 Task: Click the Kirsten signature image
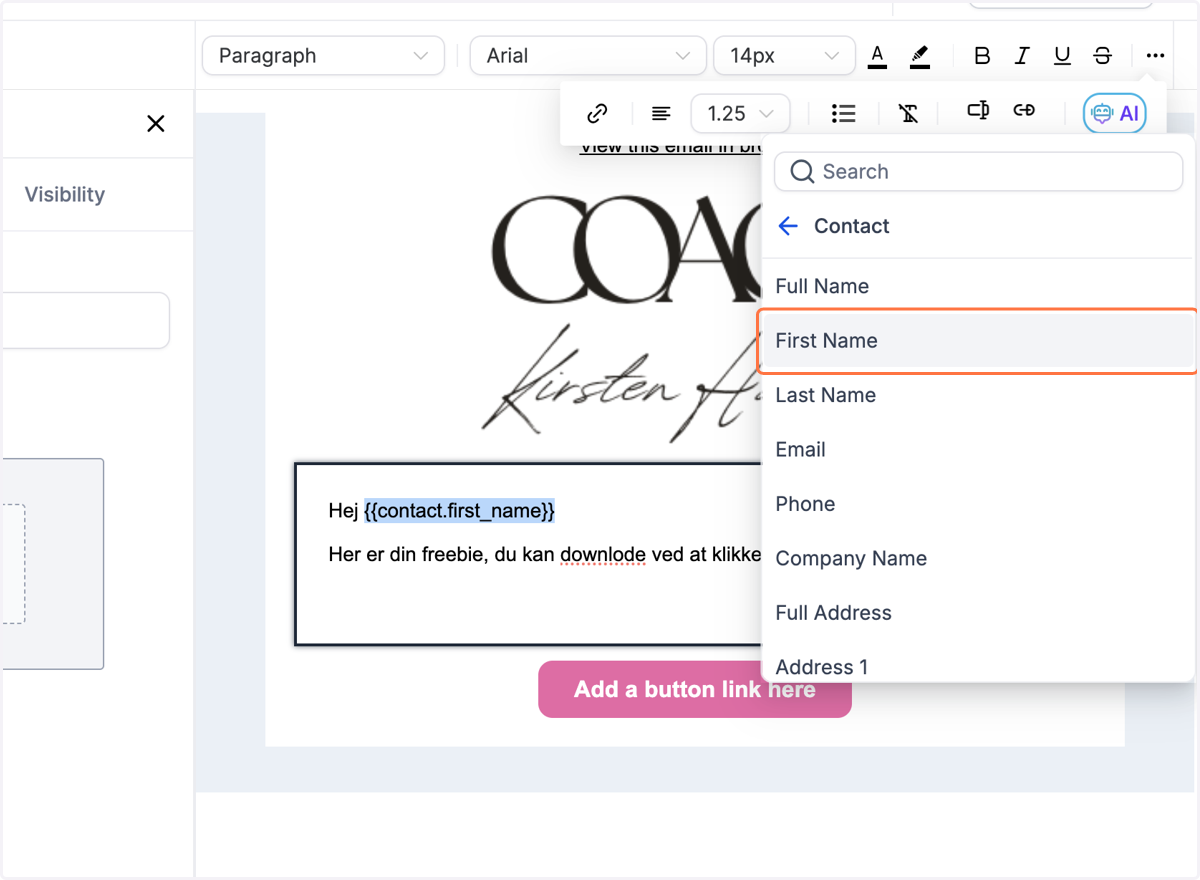click(620, 385)
